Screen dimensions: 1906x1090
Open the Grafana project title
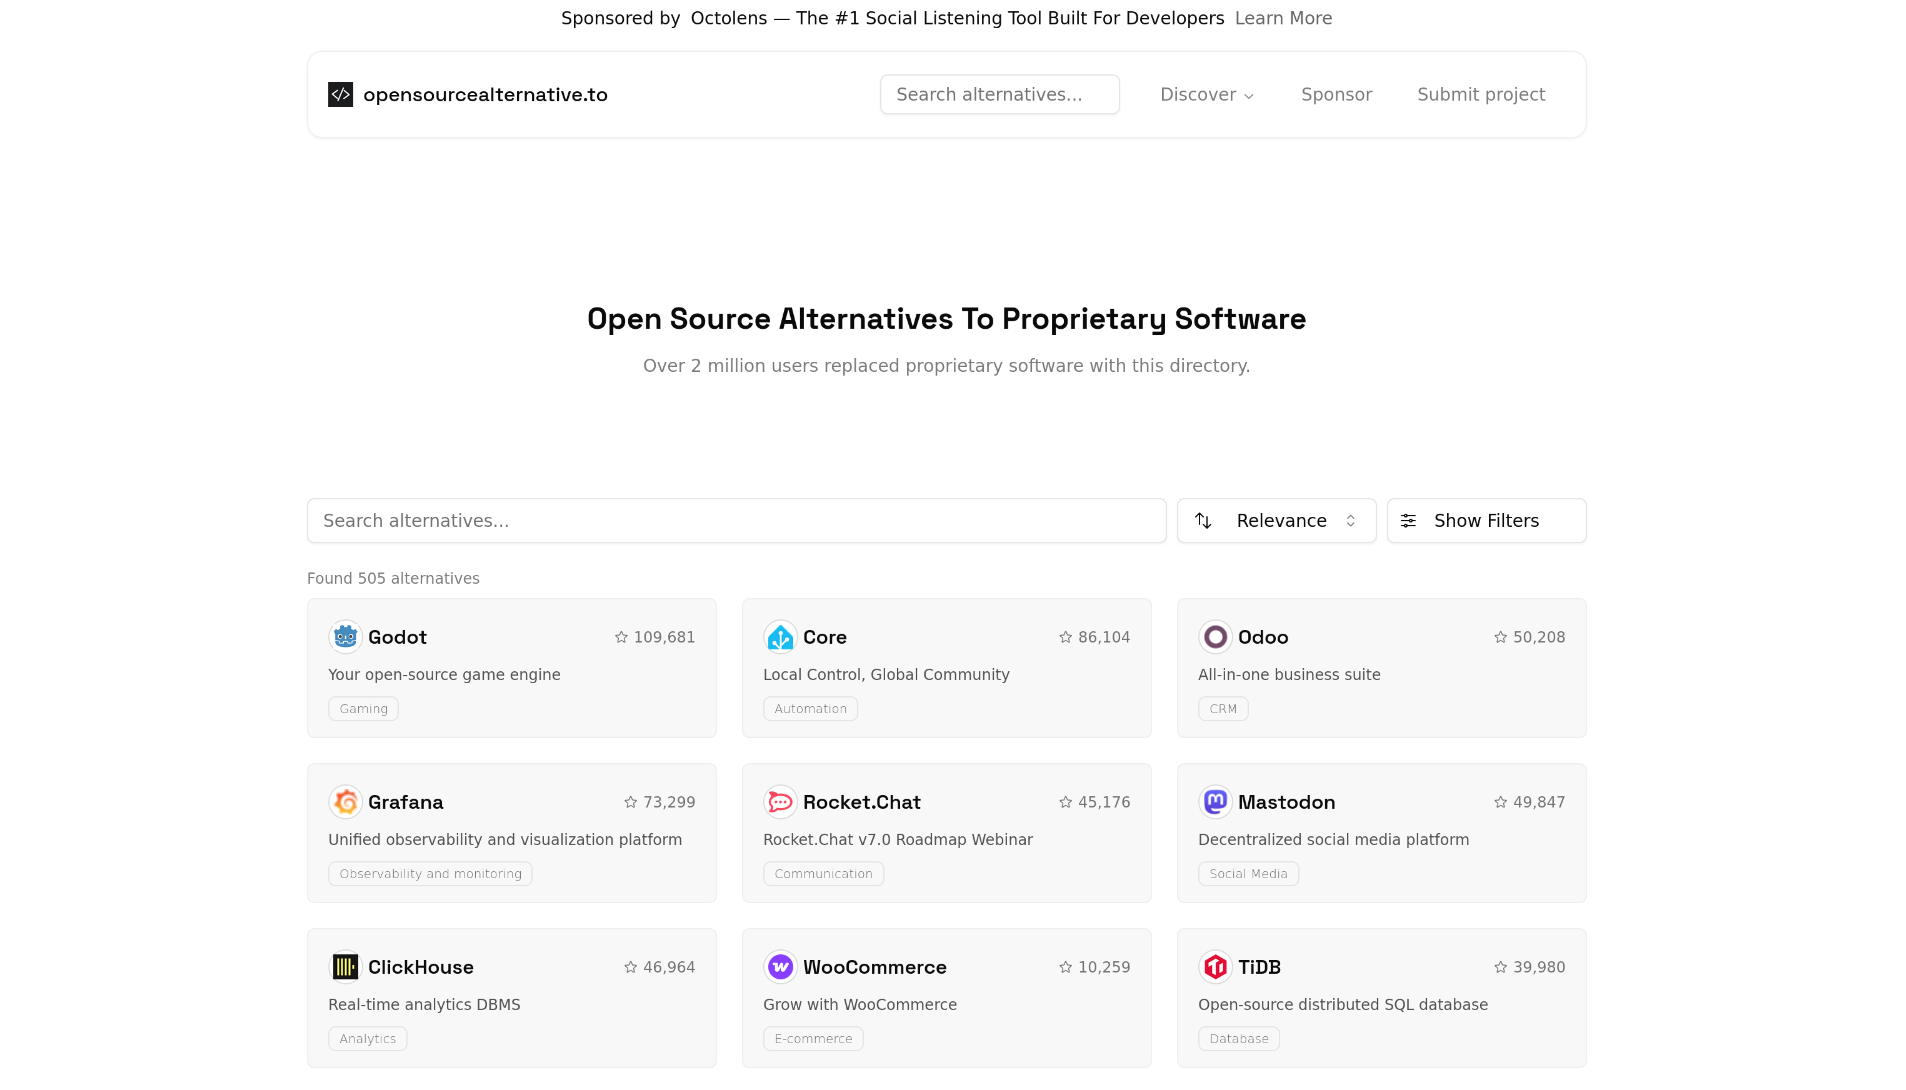coord(405,802)
